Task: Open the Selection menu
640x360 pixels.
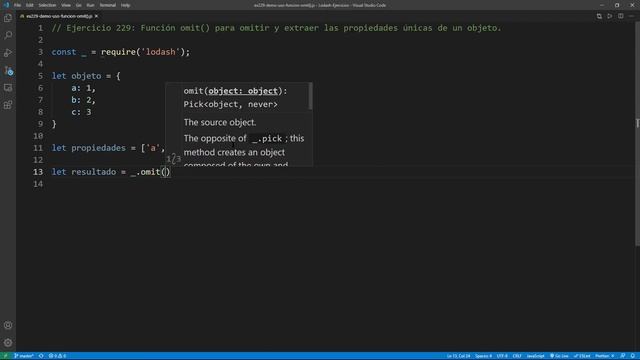Action: pyautogui.click(x=47, y=5)
